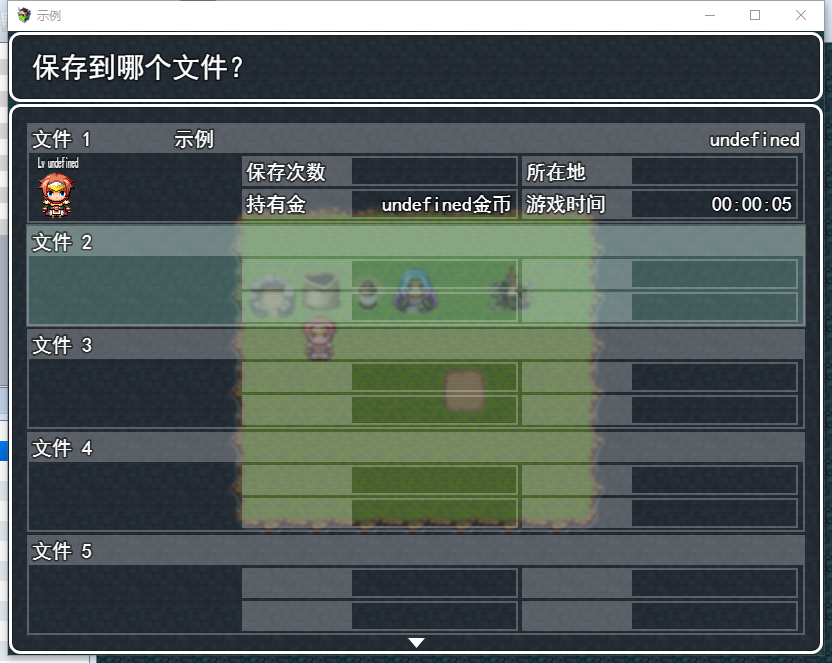Click the 所在地 label in 文件 1

pos(556,172)
